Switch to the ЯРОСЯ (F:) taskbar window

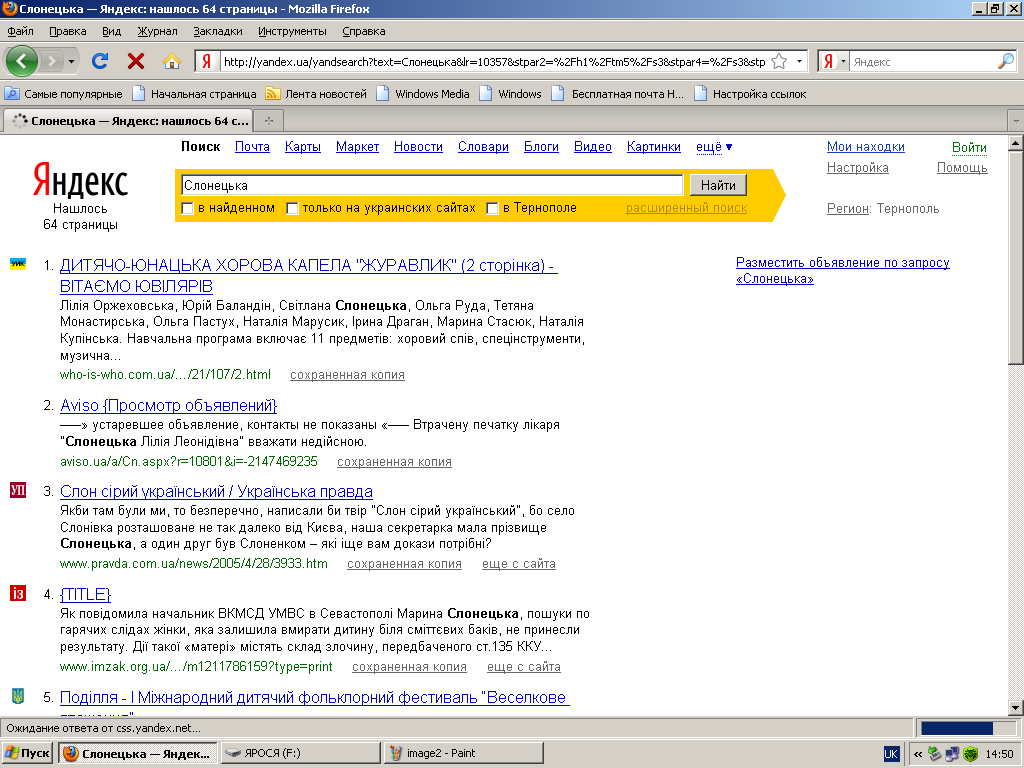pyautogui.click(x=300, y=754)
